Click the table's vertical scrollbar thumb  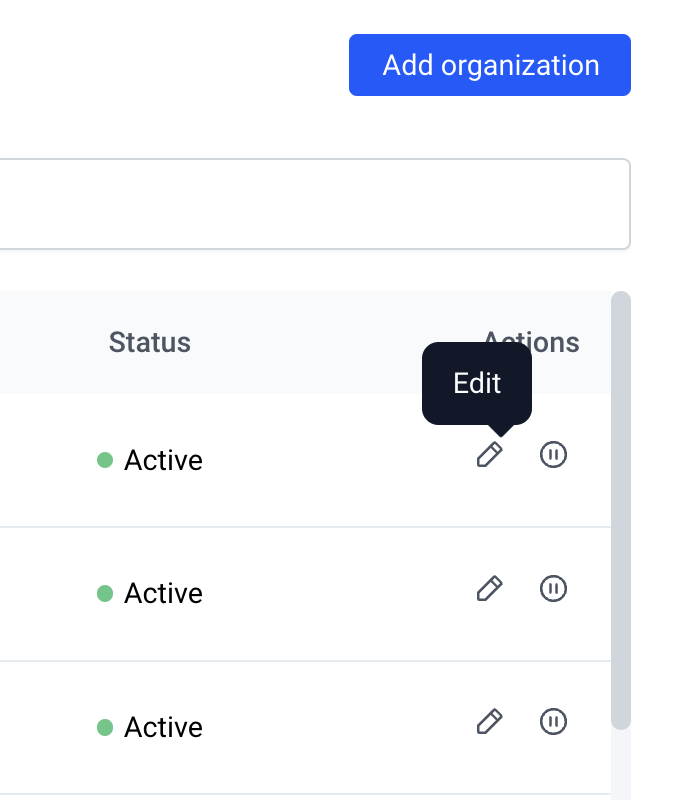(621, 510)
